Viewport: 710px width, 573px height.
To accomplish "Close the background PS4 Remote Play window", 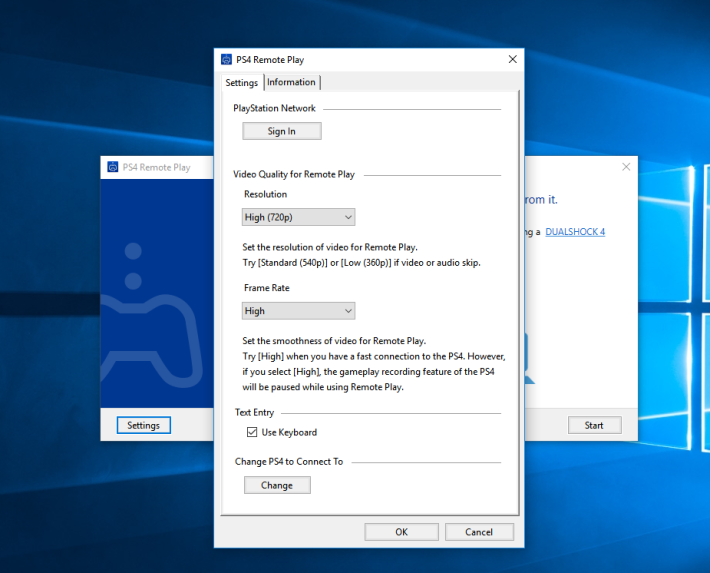I will pos(626,167).
